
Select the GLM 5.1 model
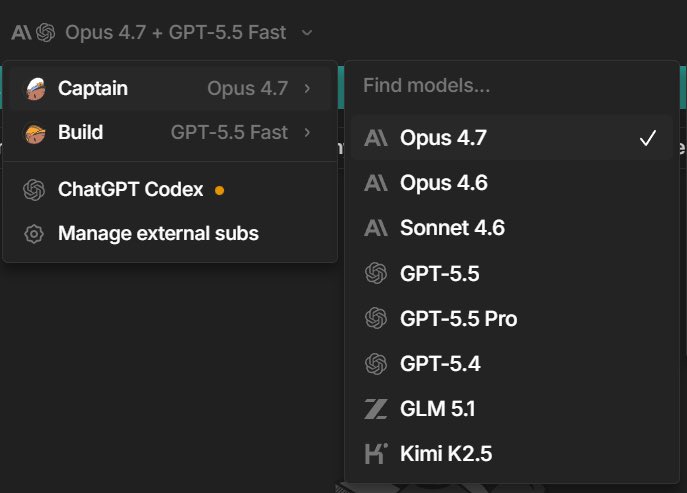coord(512,409)
